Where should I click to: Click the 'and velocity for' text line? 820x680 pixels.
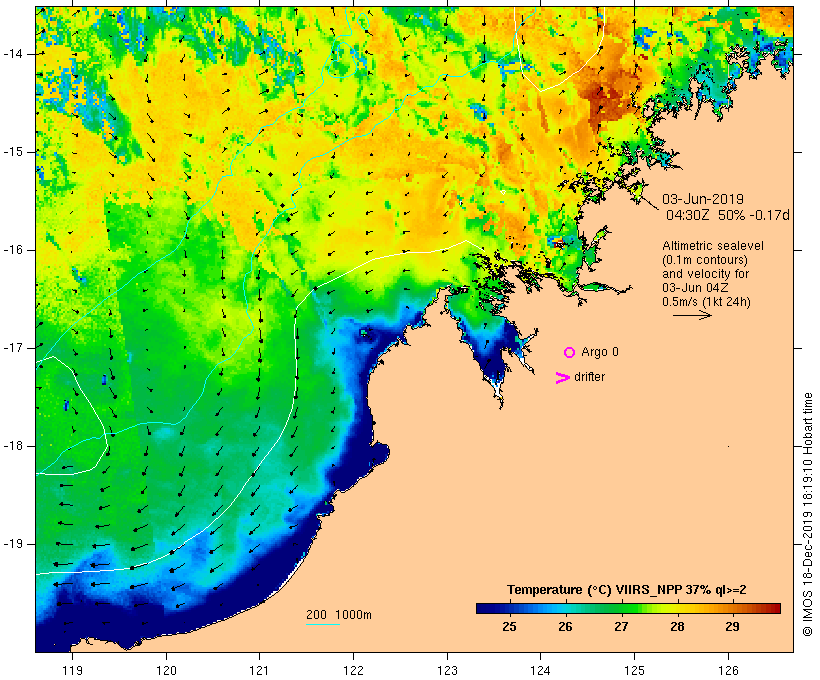pos(705,274)
